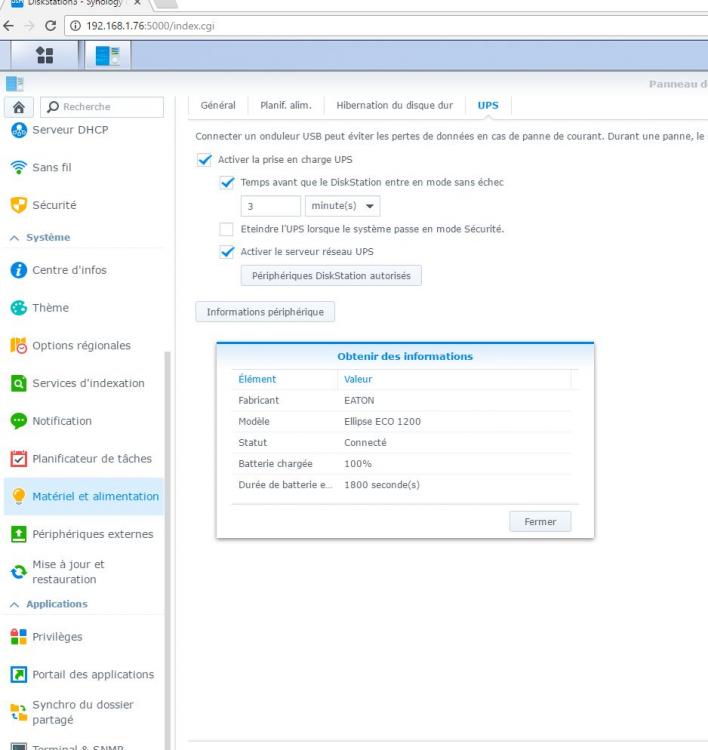This screenshot has height=750, width=708.
Task: Open the Planificateur de tâches calendar icon
Action: (x=19, y=459)
